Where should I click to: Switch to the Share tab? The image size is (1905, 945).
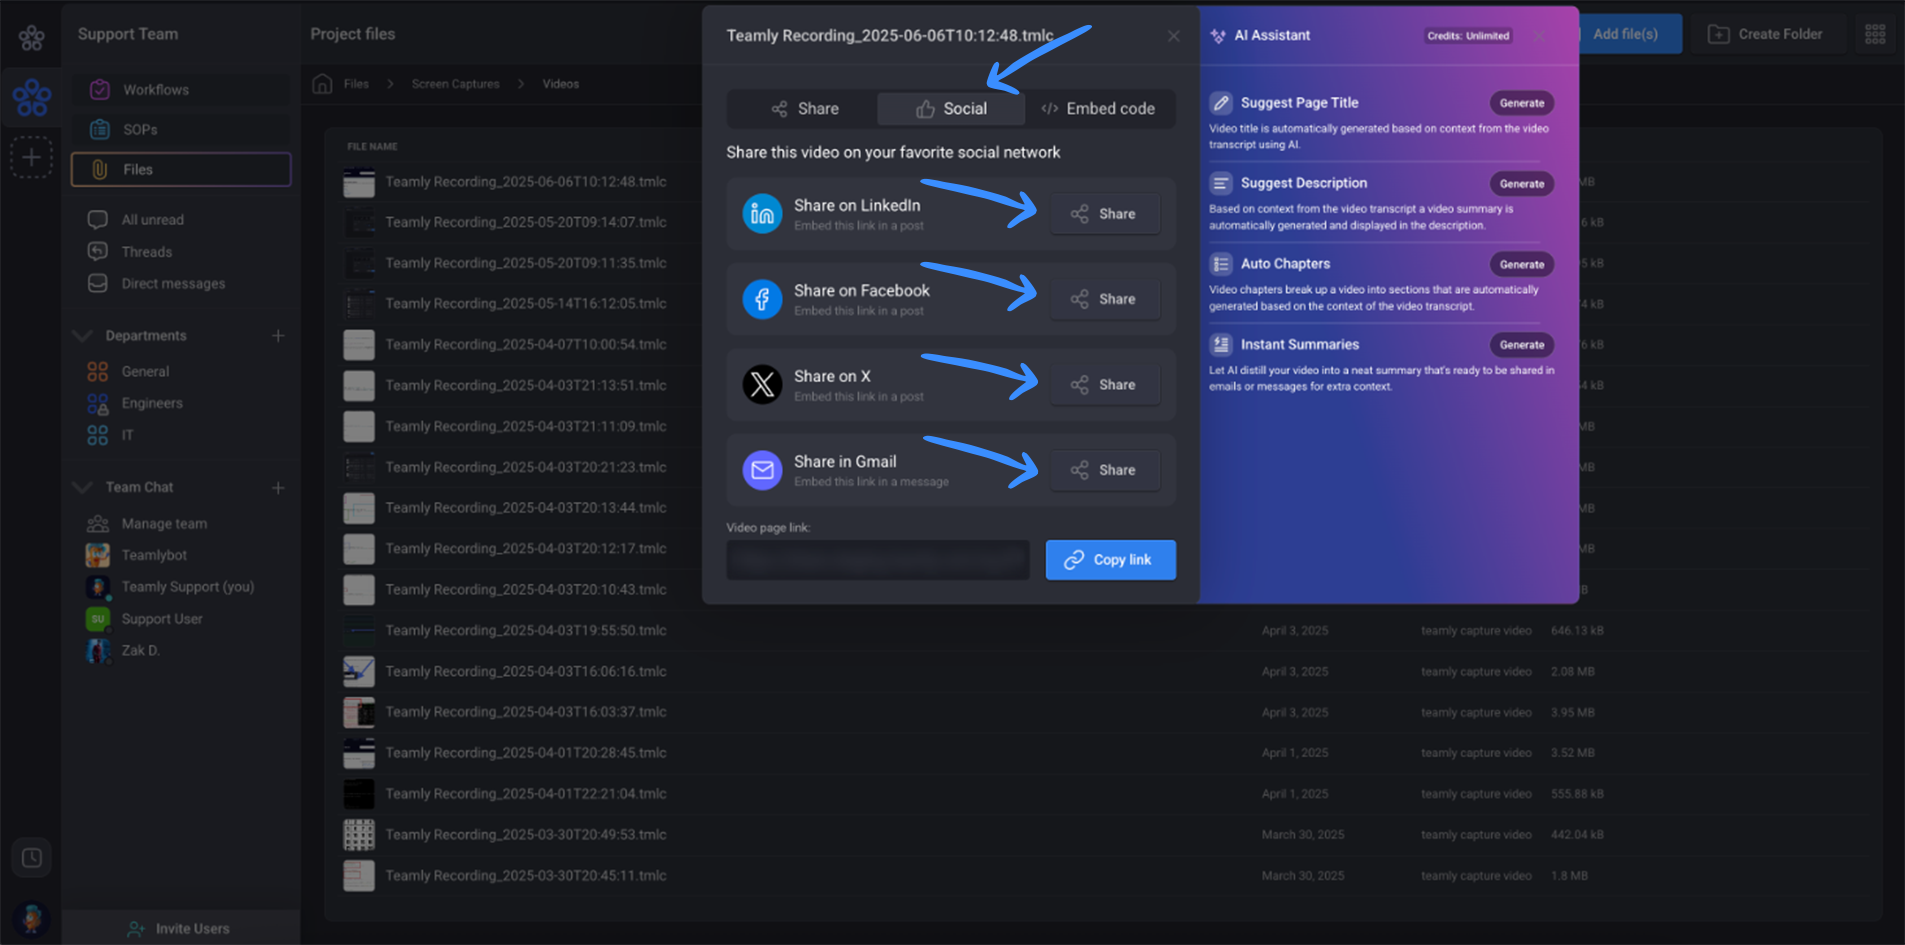coord(804,109)
